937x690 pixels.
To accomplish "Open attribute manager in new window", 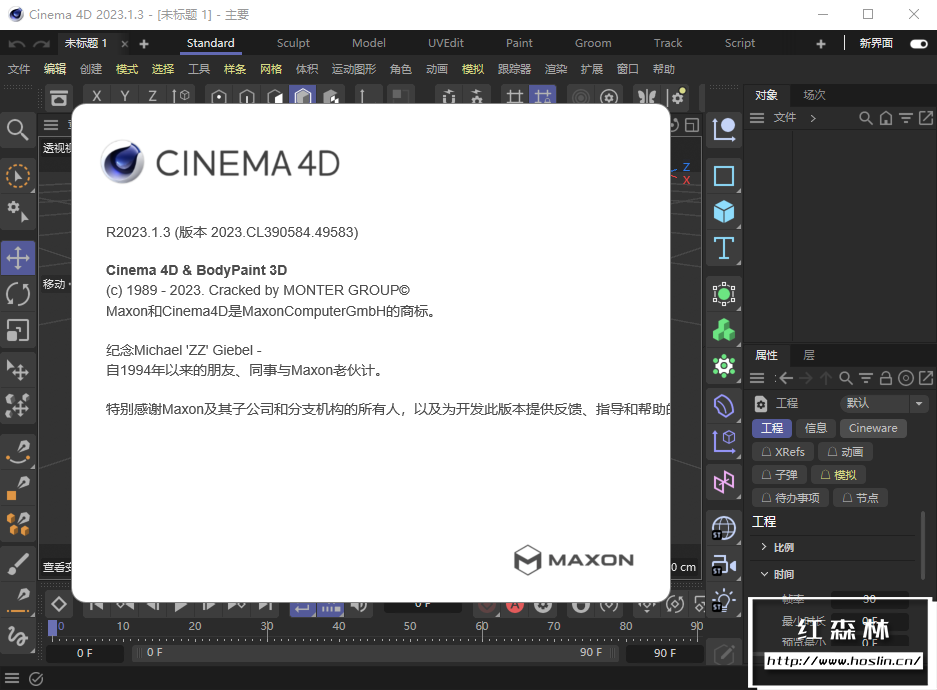I will [926, 378].
